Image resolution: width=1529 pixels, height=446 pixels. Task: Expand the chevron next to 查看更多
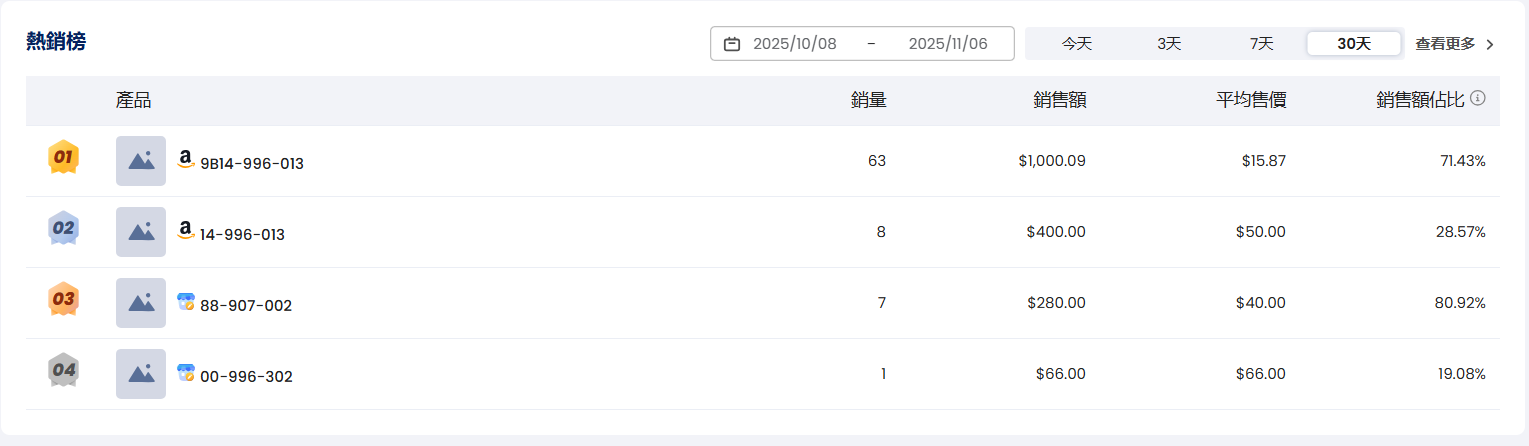coord(1490,44)
